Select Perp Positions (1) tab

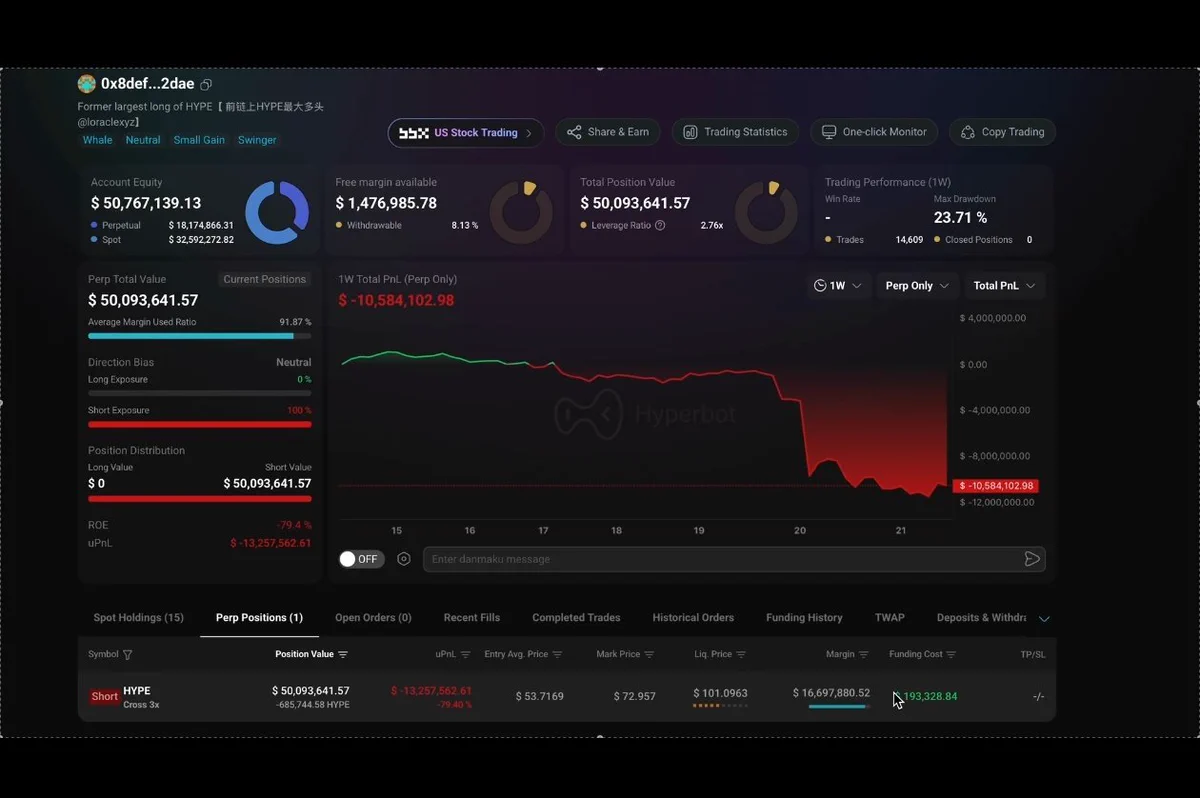(259, 618)
